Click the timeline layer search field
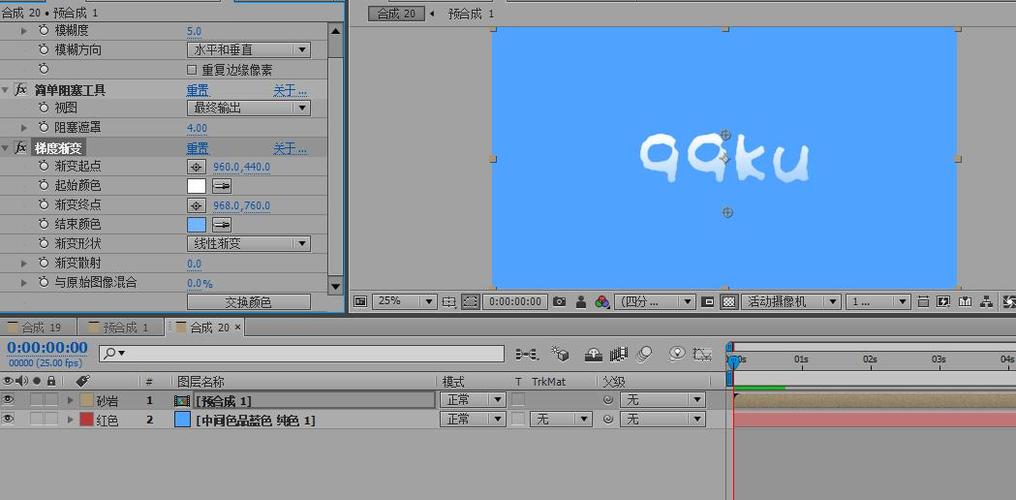The width and height of the screenshot is (1016, 500). tap(301, 354)
